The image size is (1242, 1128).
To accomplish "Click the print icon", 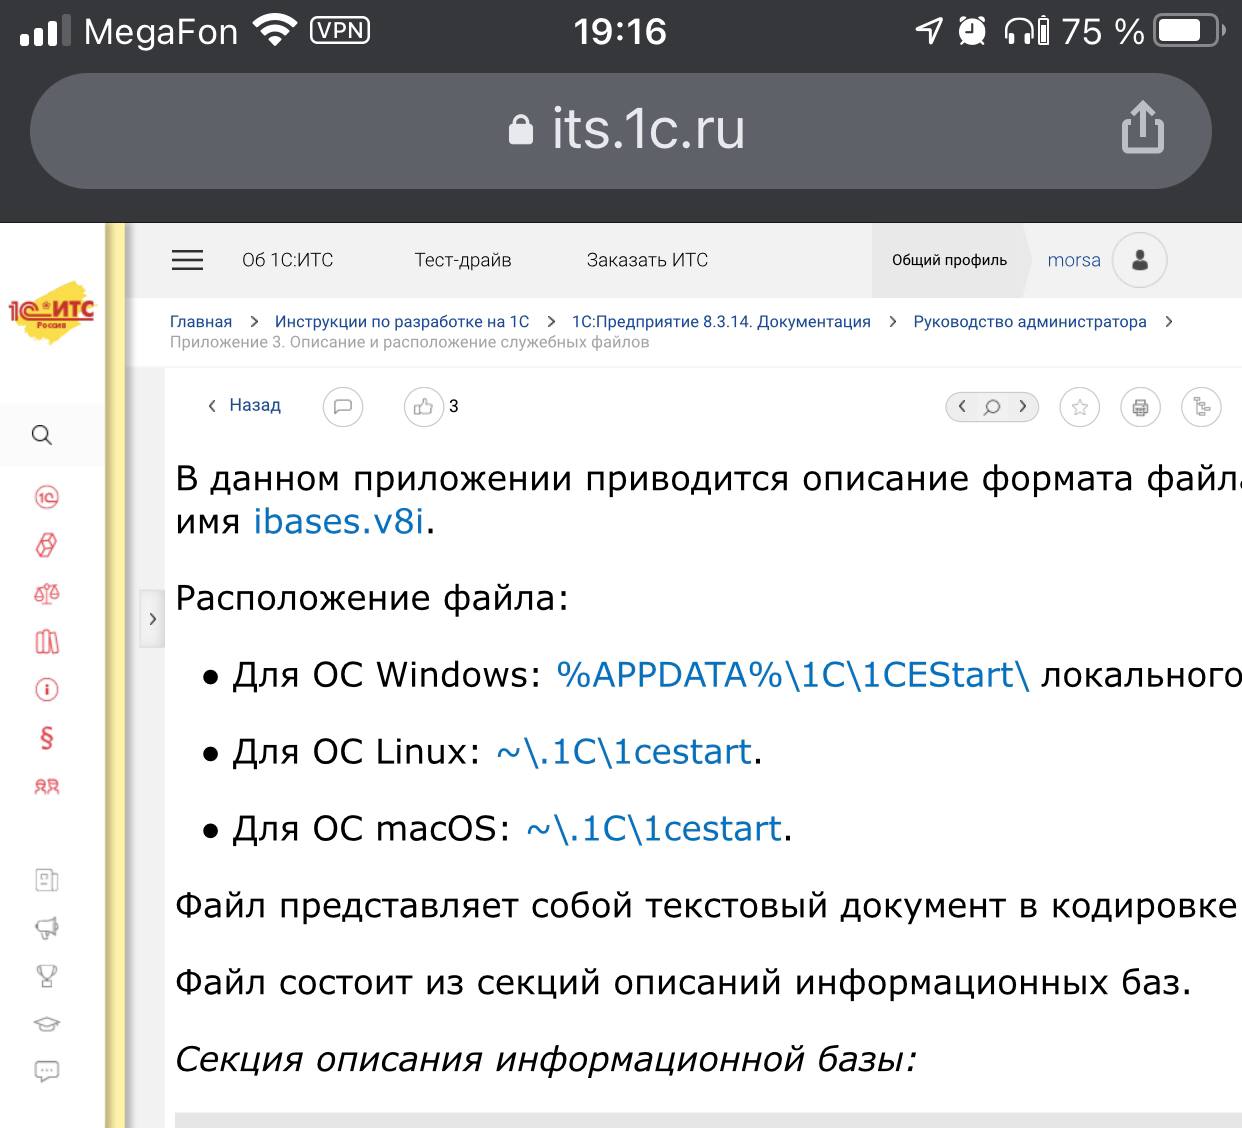I will pos(1140,407).
